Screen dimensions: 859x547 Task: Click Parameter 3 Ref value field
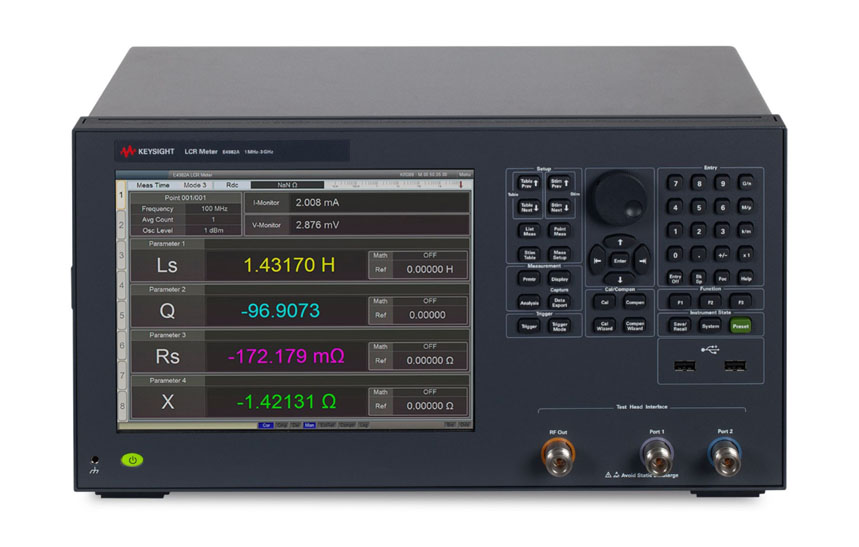[x=429, y=361]
